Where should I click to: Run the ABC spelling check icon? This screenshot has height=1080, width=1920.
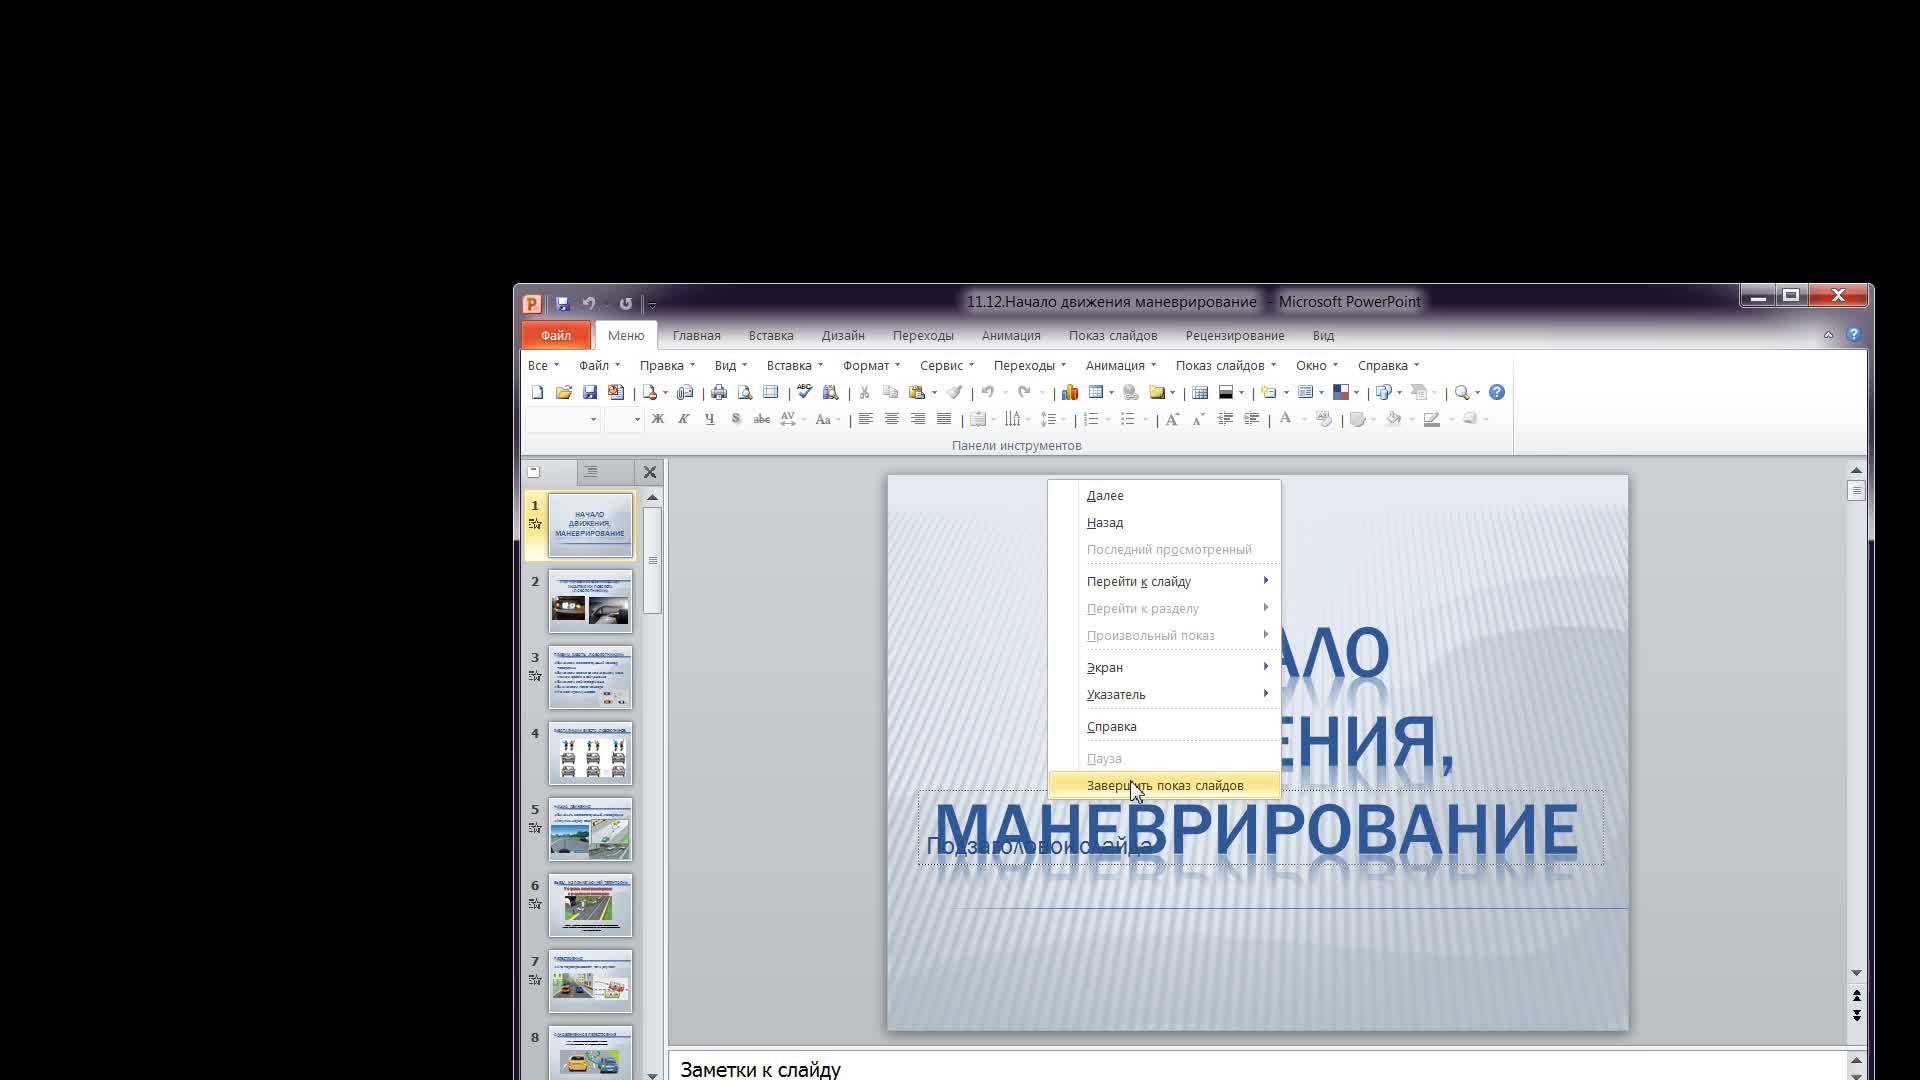click(804, 392)
